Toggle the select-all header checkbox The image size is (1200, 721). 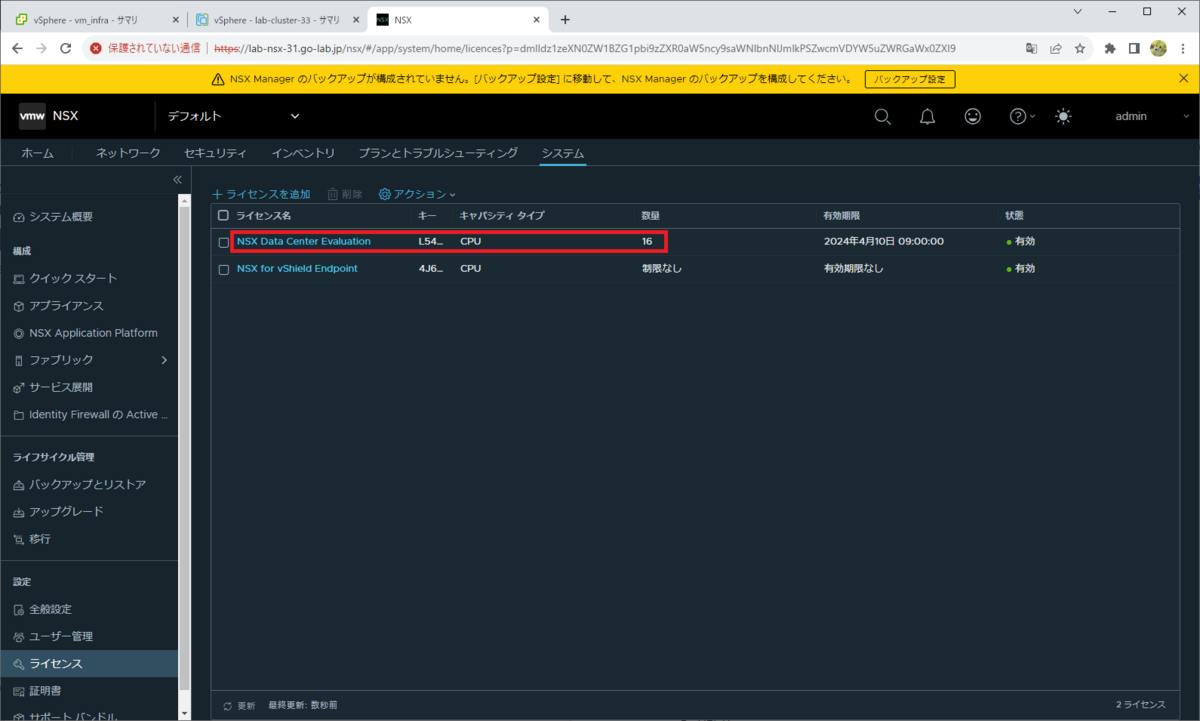[223, 215]
